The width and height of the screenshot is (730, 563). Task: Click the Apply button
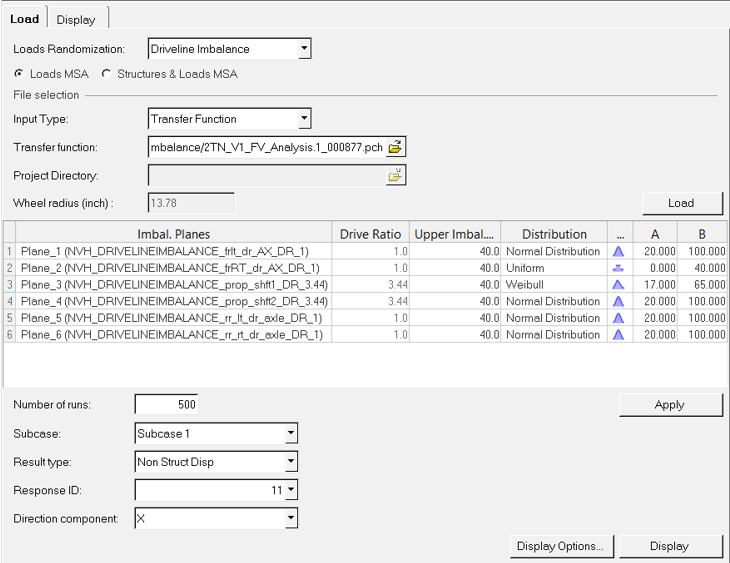[x=670, y=405]
